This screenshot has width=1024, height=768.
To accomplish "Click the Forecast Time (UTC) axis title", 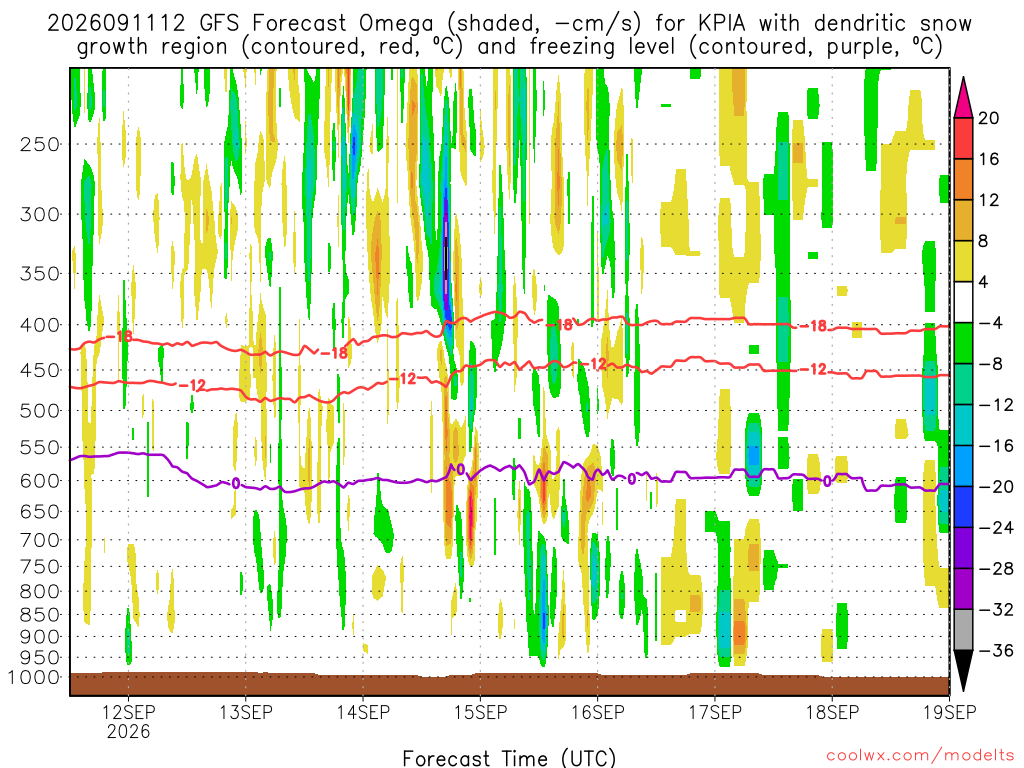I will [x=509, y=758].
